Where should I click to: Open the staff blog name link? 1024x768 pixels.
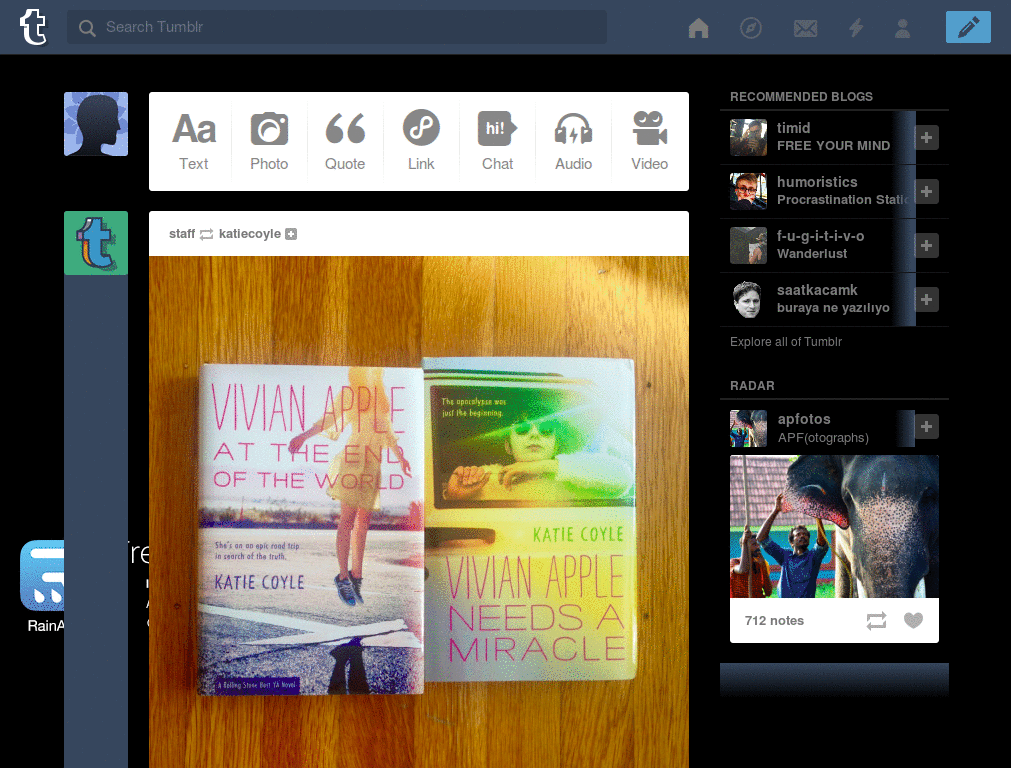[x=182, y=234]
